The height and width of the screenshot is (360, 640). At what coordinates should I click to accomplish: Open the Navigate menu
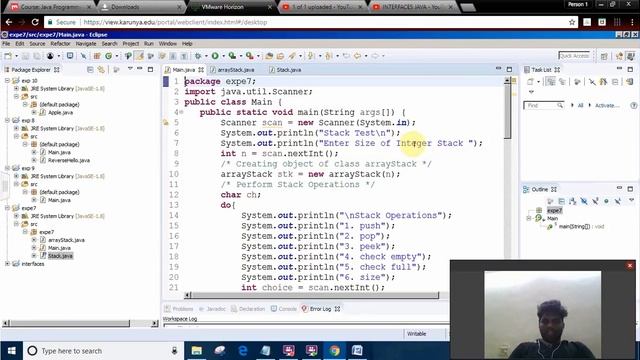coord(86,44)
